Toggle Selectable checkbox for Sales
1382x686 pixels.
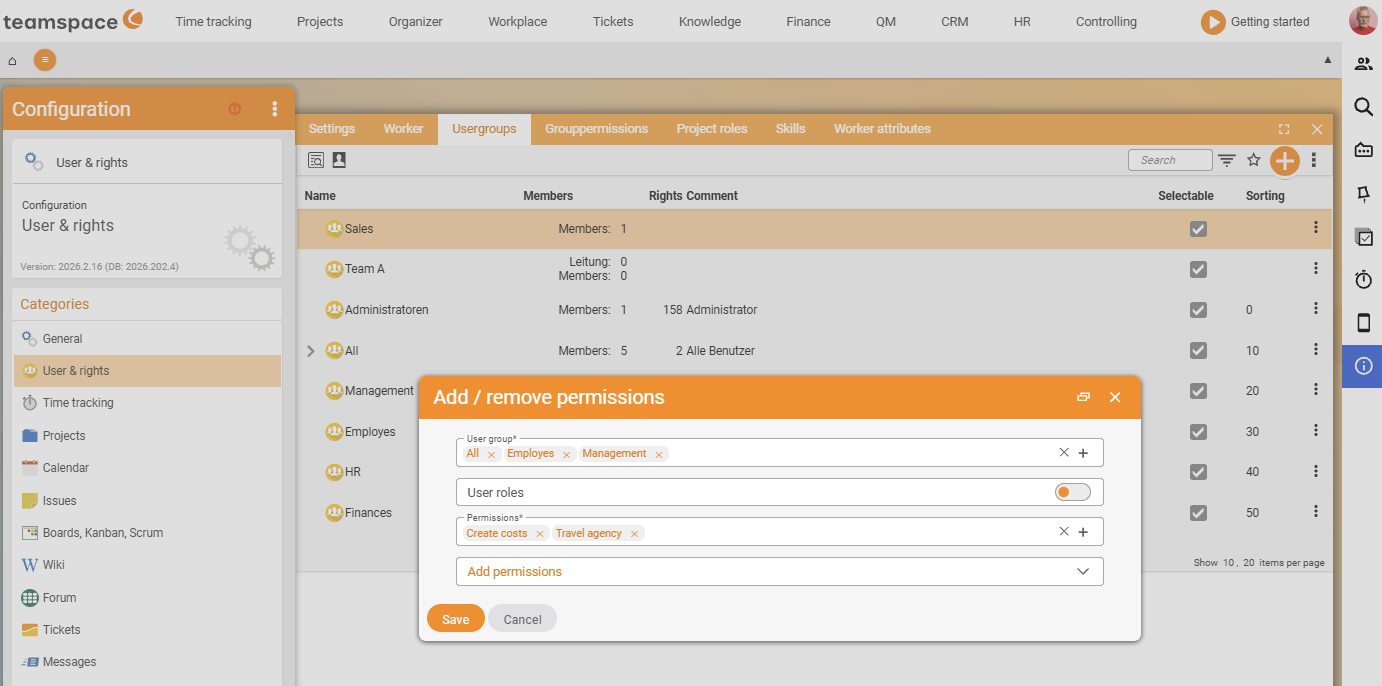(x=1198, y=229)
